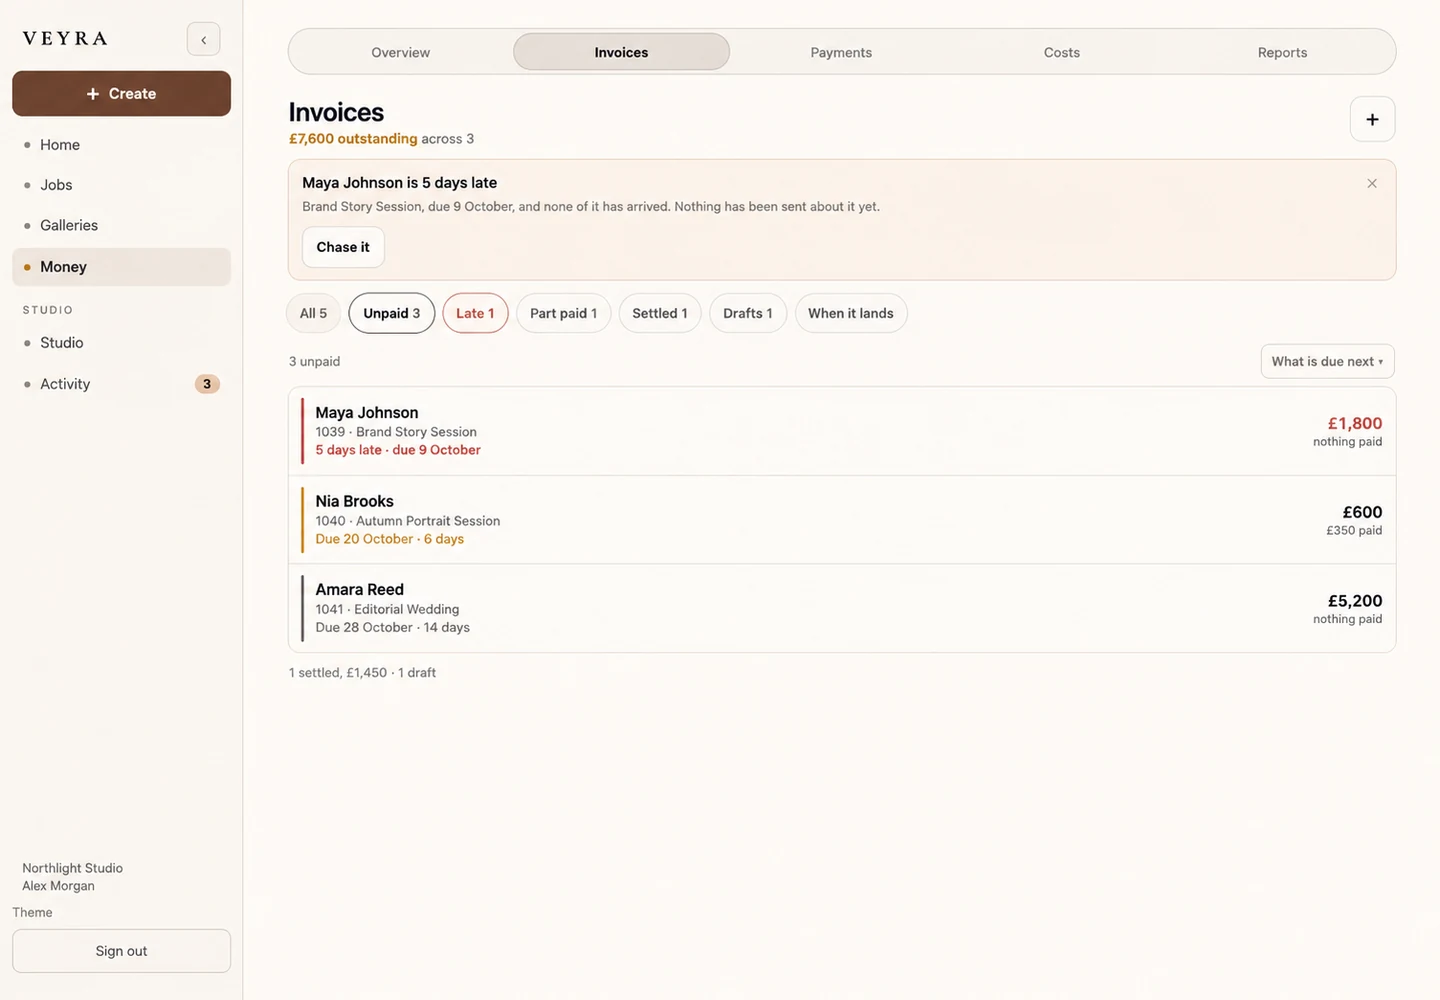Click the Theme option
Viewport: 1440px width, 1000px height.
[x=32, y=912]
